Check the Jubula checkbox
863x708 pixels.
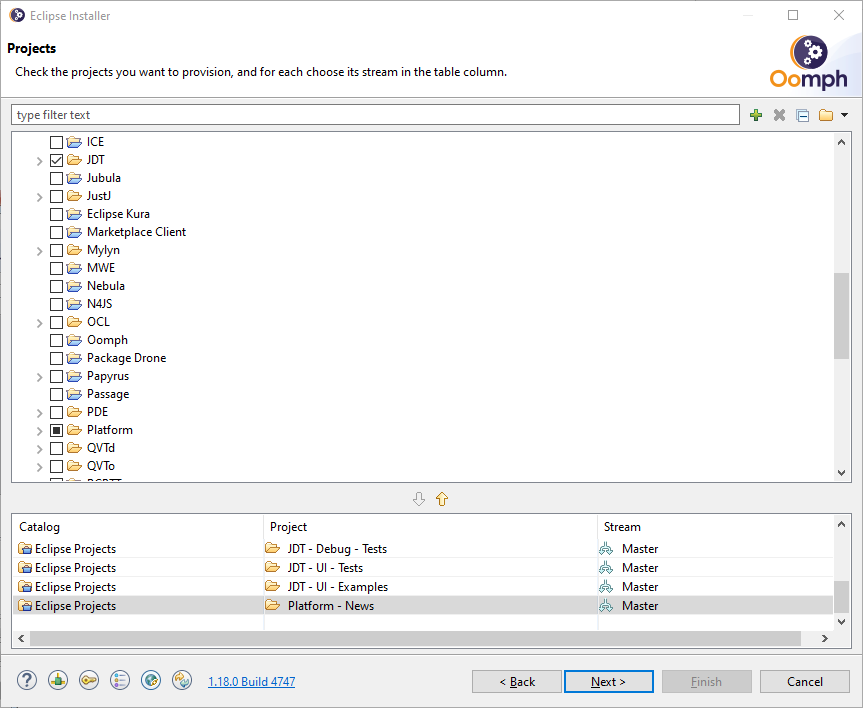(56, 178)
